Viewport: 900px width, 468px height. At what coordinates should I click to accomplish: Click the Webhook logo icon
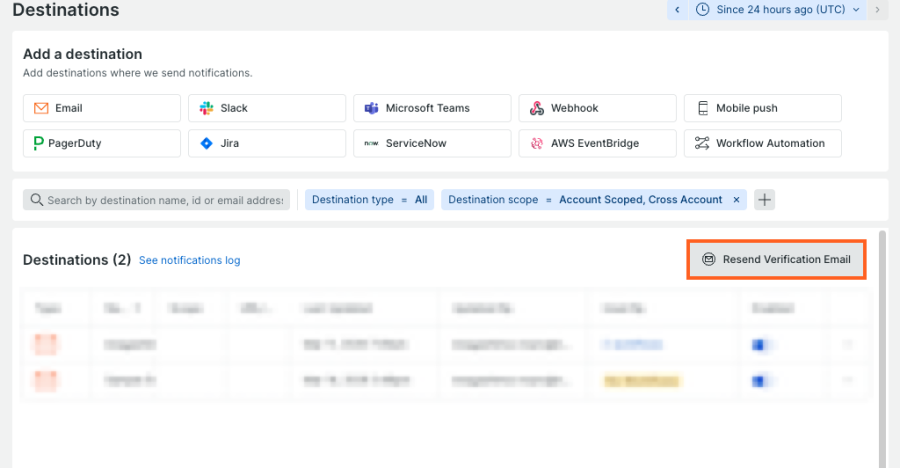(537, 108)
